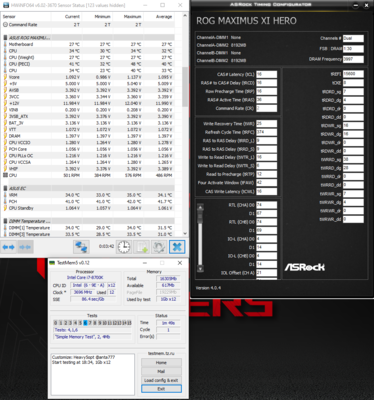
Task: Open HWiNFO sensor settings gear icon
Action: click(159, 247)
